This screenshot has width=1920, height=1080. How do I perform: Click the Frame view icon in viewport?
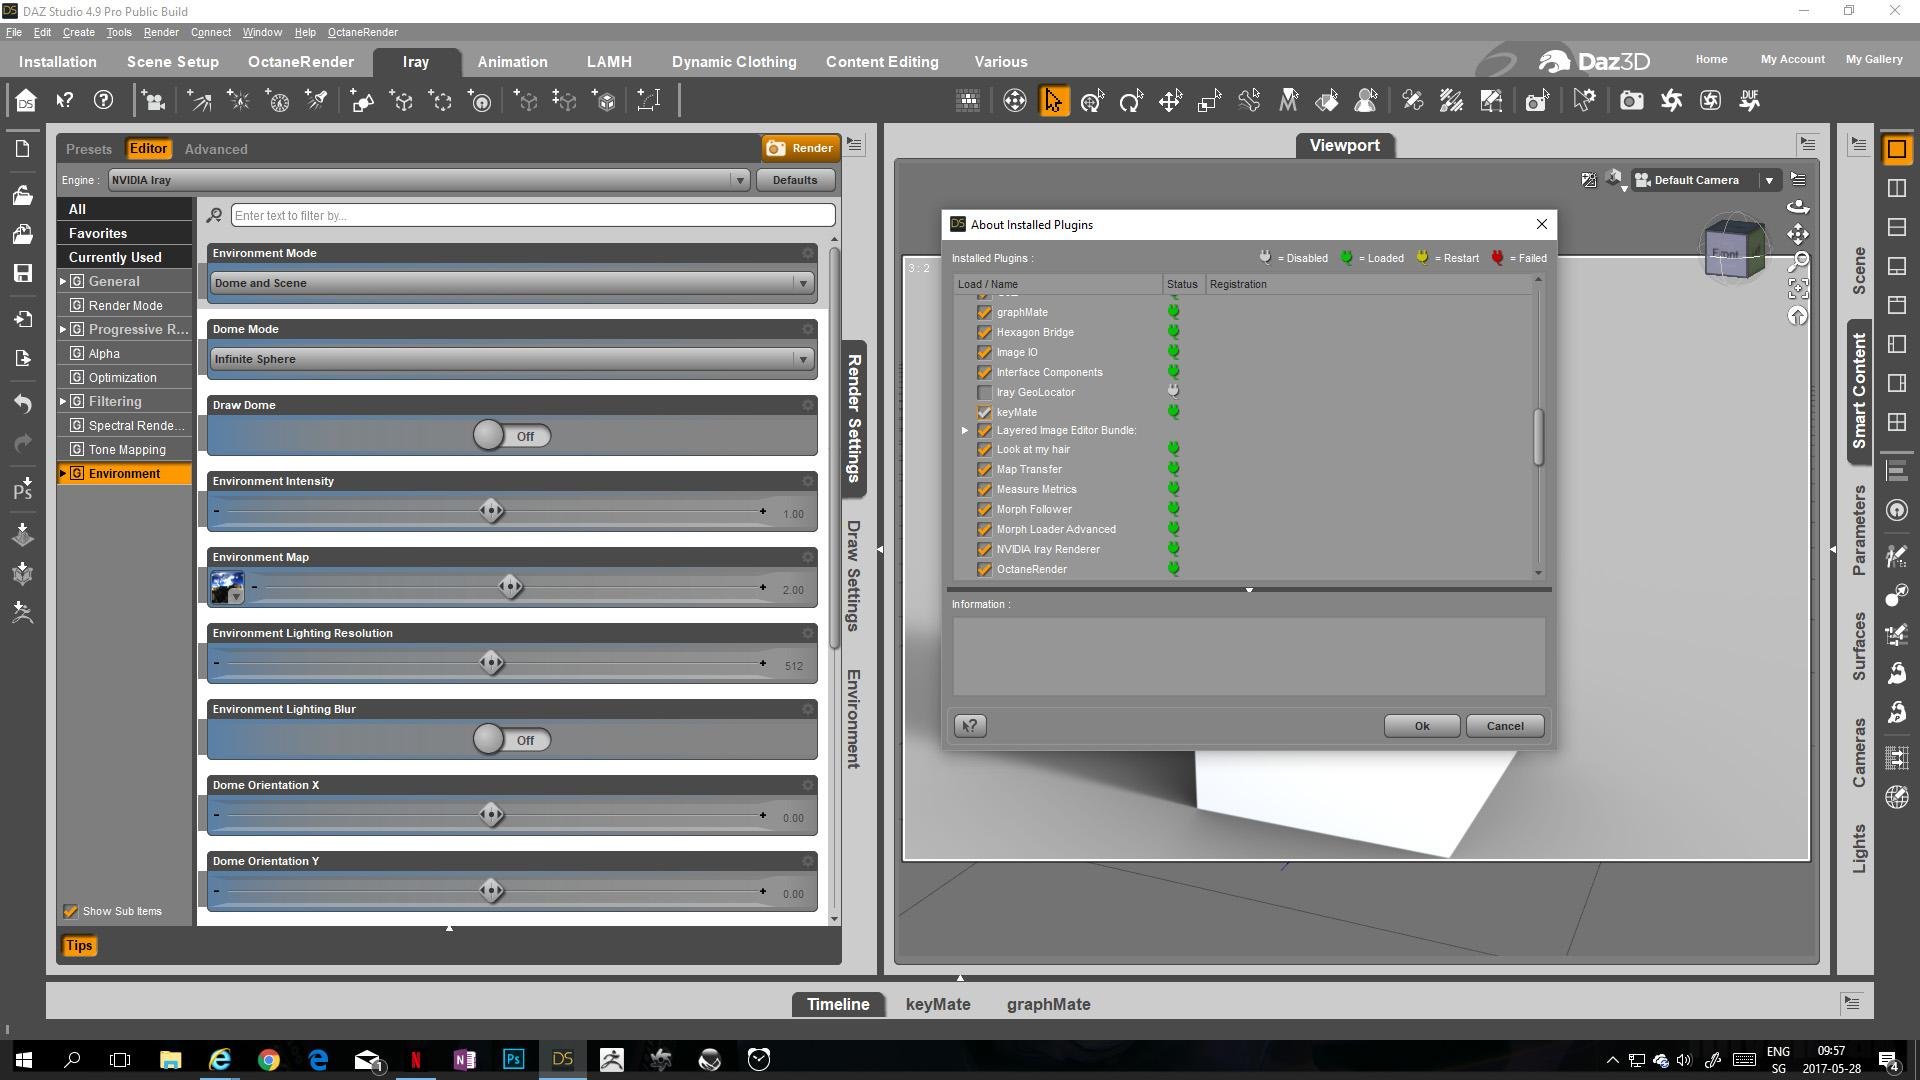point(1798,289)
